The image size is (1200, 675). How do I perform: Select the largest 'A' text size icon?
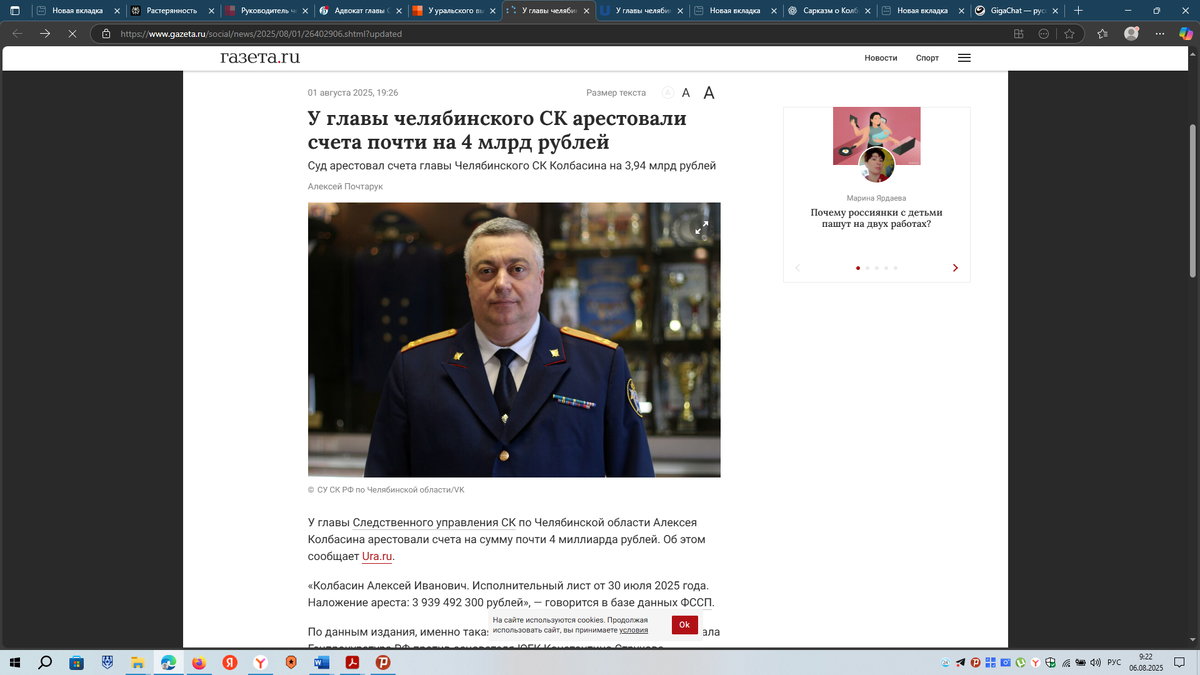708,92
